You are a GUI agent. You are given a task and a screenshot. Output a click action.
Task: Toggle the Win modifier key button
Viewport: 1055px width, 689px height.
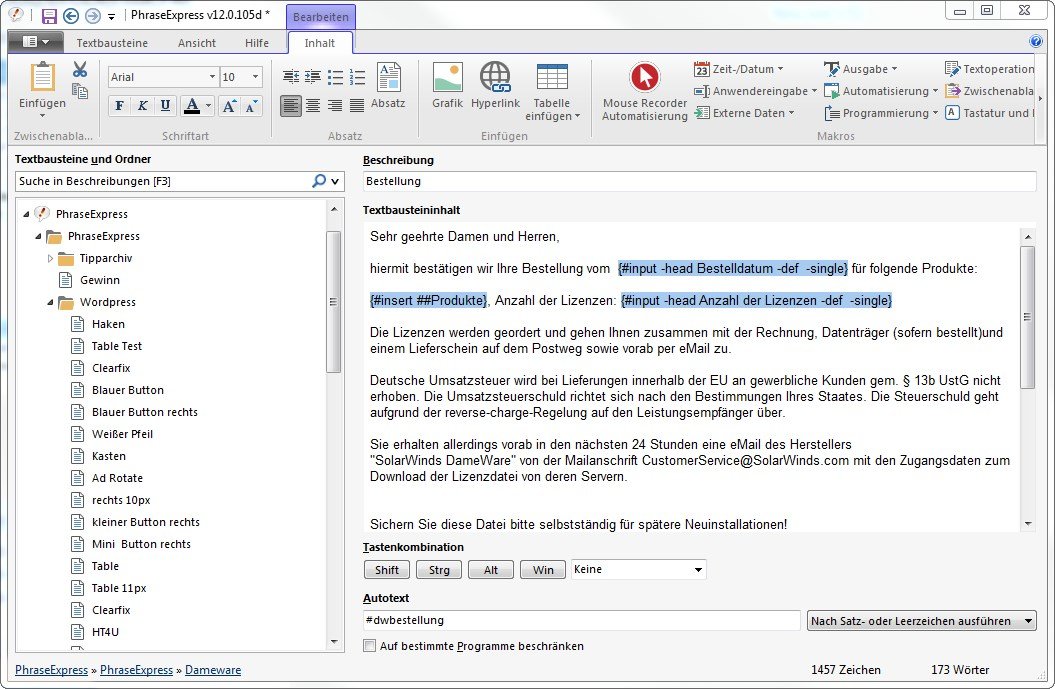[x=543, y=570]
